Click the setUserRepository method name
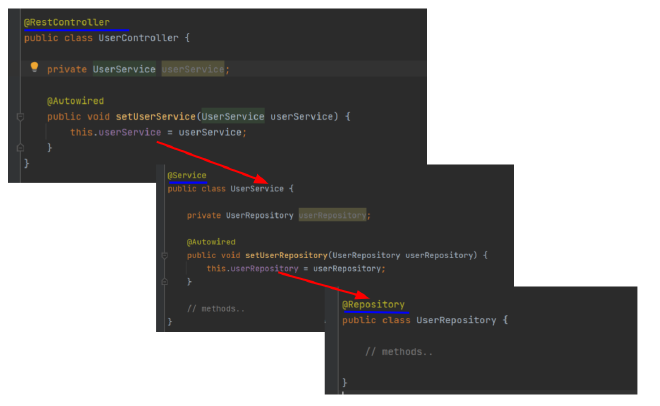Screen dimensions: 660x406 coord(286,255)
